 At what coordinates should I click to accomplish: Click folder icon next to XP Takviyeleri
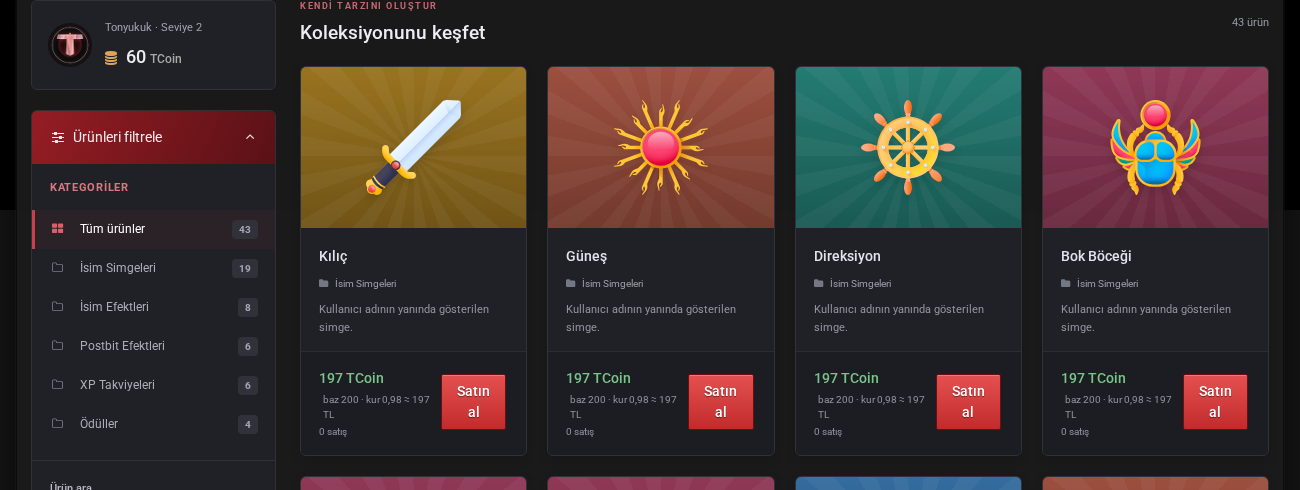coord(58,385)
